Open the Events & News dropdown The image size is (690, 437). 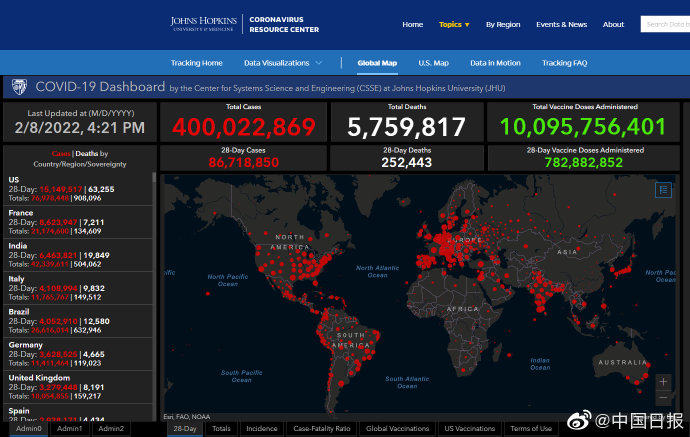[x=561, y=24]
